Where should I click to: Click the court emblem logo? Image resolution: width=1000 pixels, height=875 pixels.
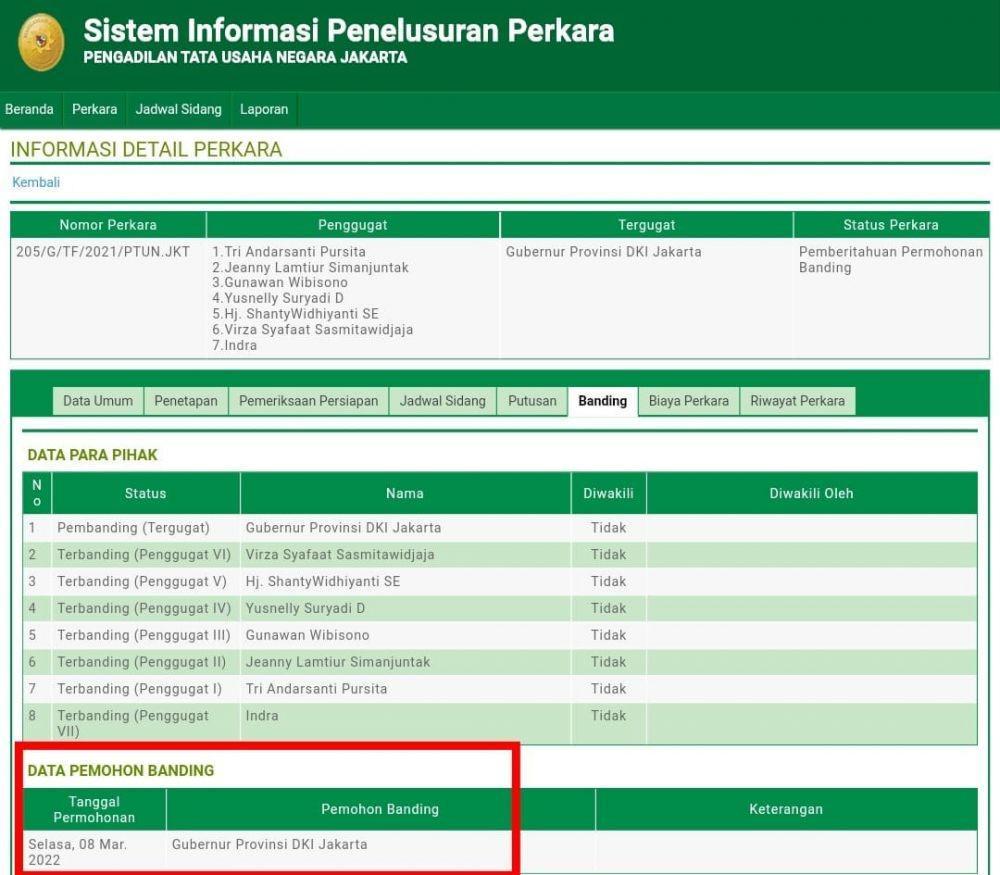click(x=41, y=42)
